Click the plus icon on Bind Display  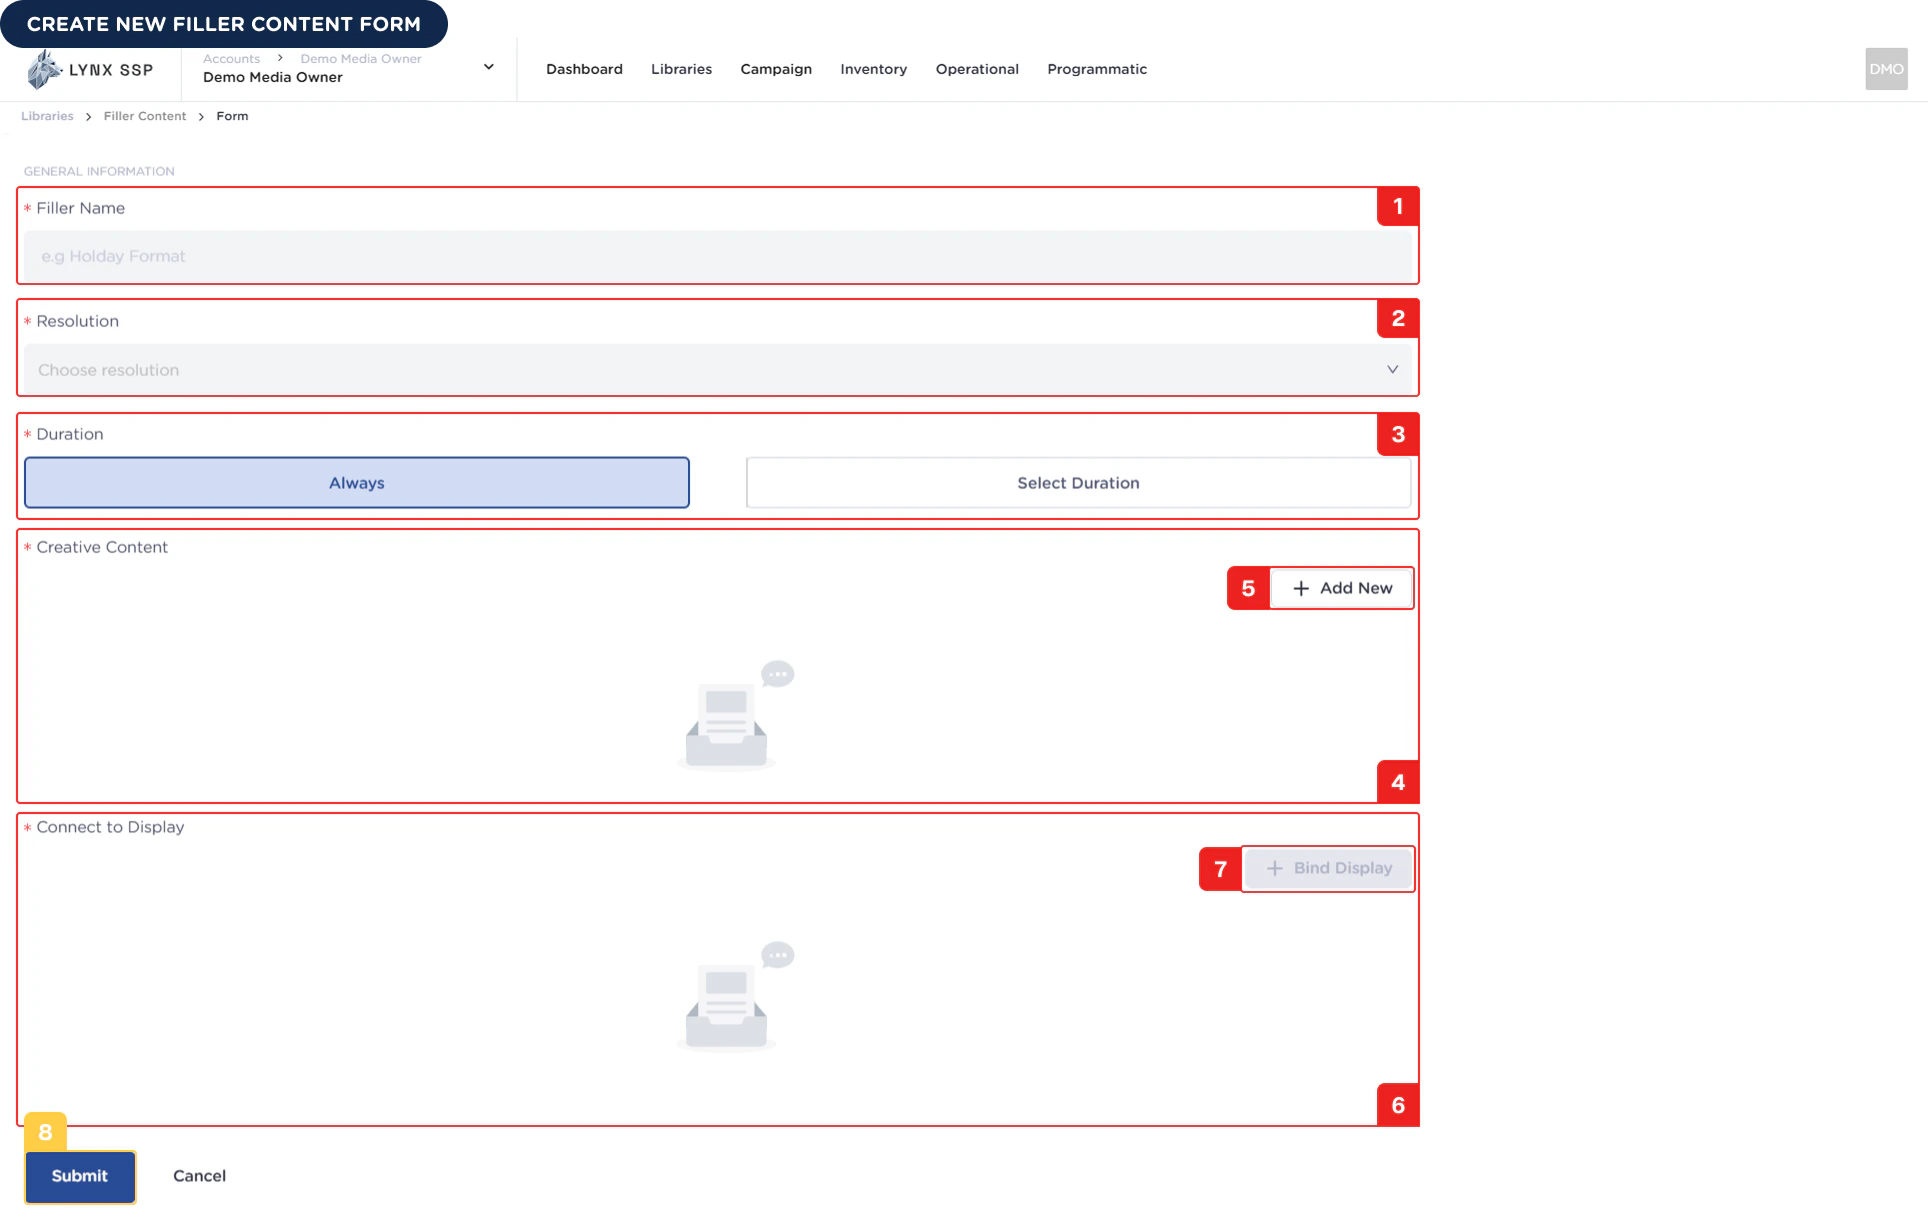(1274, 868)
